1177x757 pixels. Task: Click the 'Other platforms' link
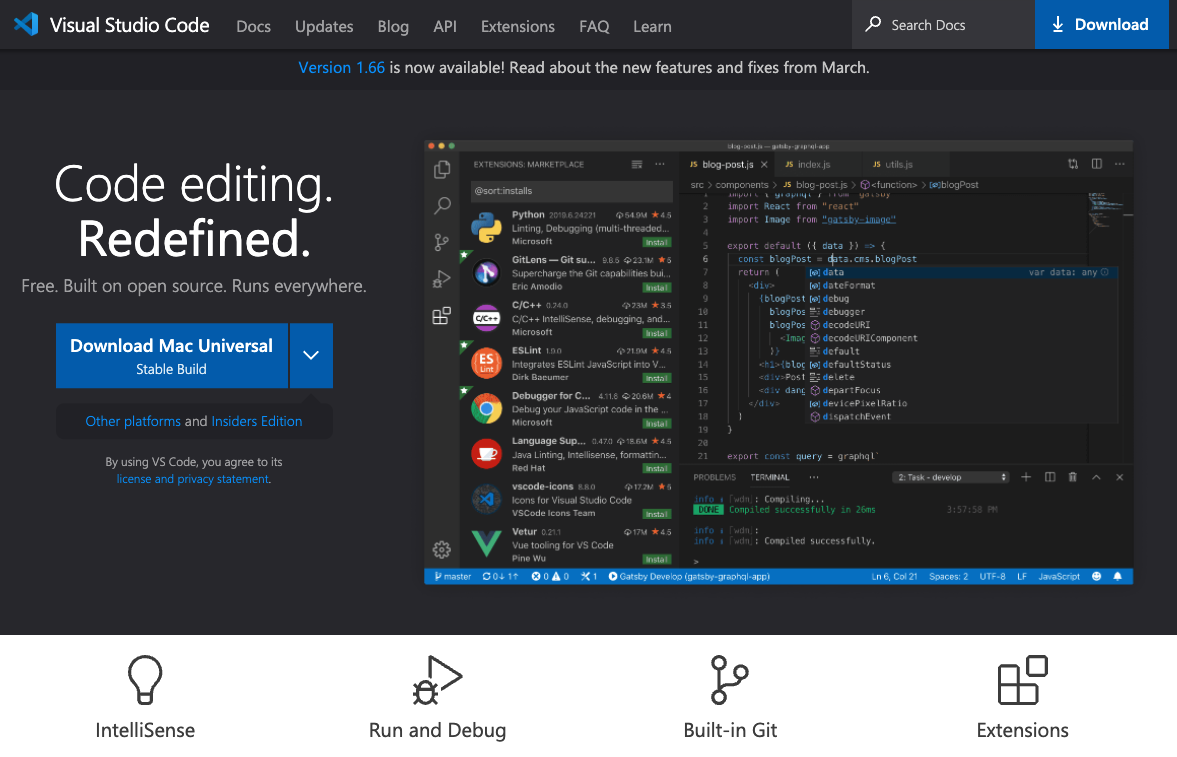(x=133, y=421)
